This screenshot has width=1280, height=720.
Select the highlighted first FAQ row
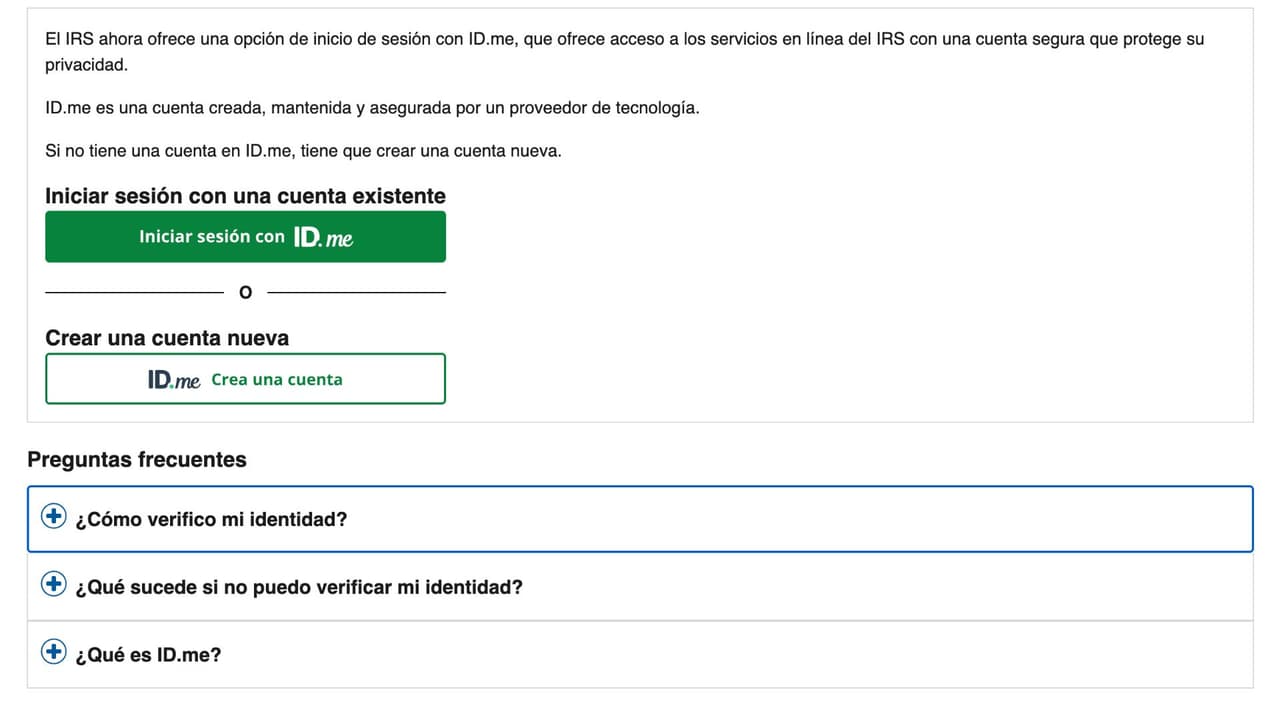pyautogui.click(x=640, y=519)
